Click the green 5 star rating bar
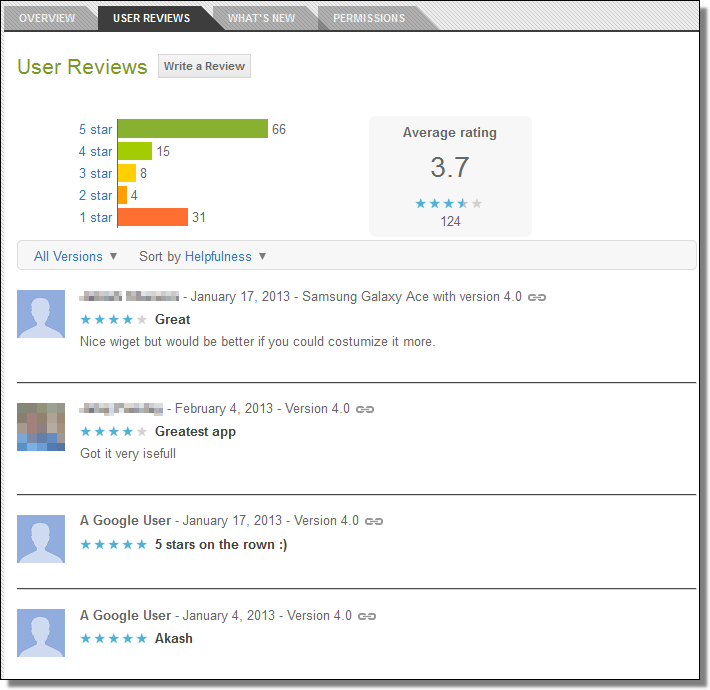 pos(193,129)
